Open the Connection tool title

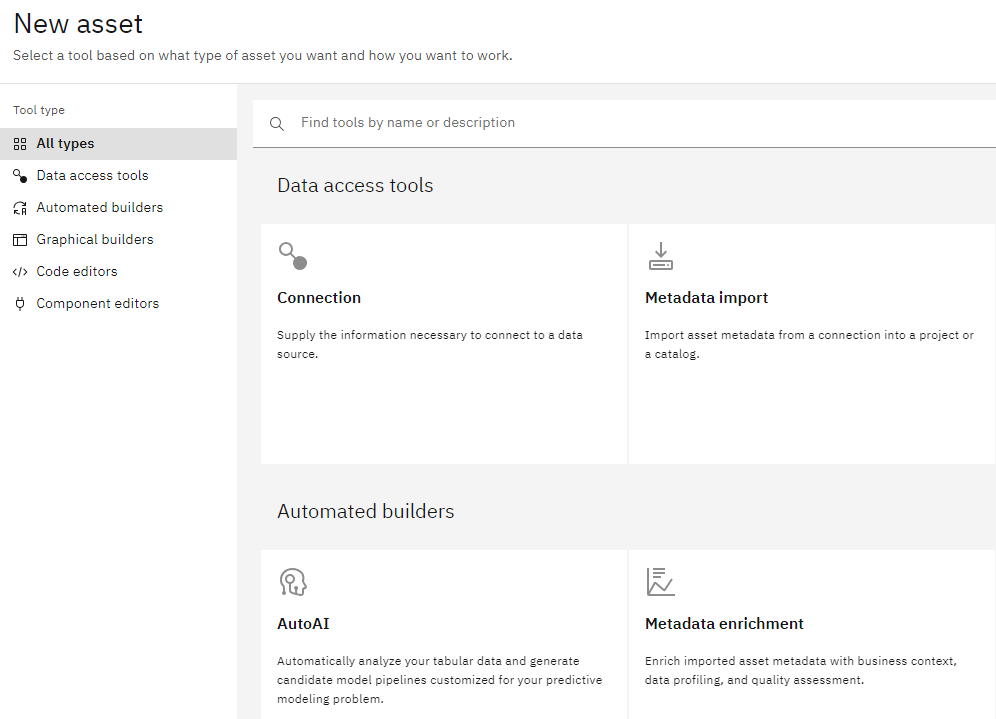319,298
